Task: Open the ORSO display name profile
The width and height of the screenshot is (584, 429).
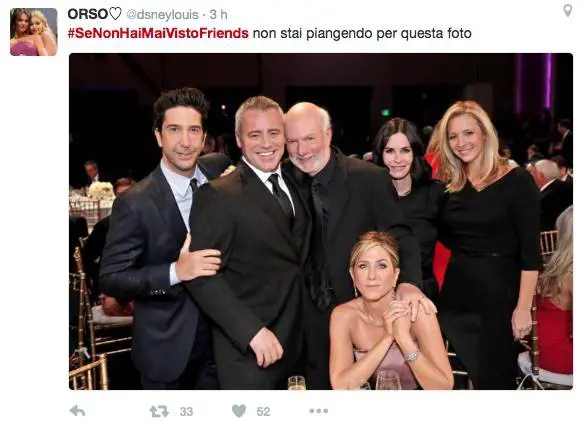Action: pos(88,14)
